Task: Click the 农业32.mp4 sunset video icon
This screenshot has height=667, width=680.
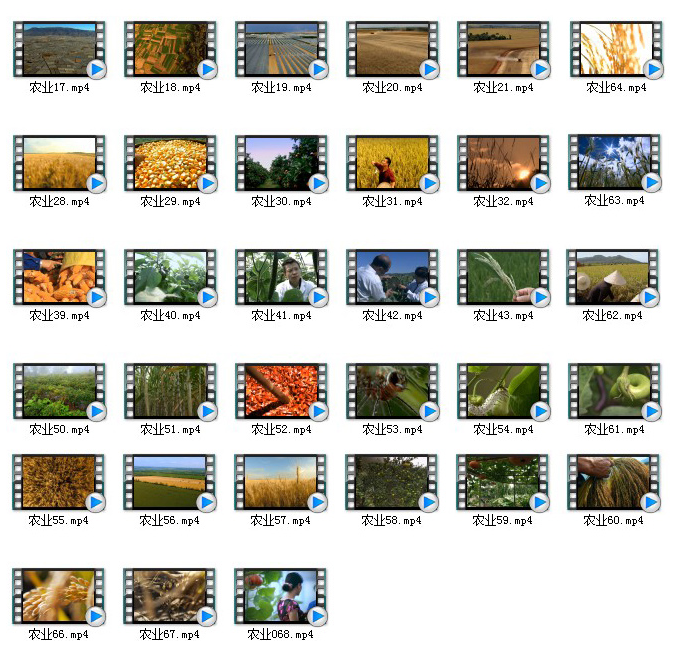Action: coord(503,163)
